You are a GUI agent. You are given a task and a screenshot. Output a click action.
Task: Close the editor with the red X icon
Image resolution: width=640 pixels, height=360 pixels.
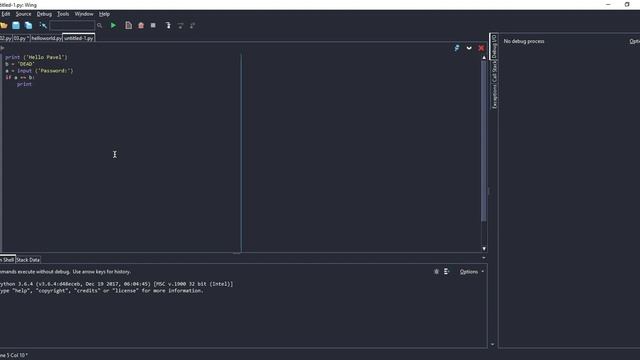pyautogui.click(x=481, y=48)
